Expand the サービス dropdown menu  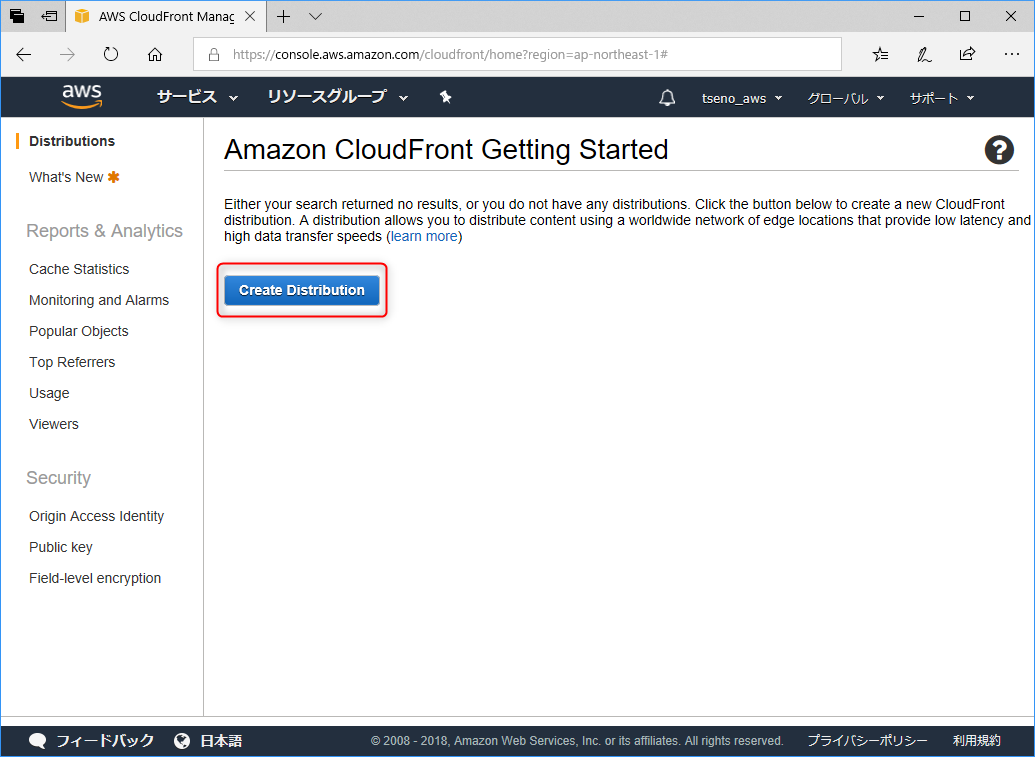tap(197, 97)
